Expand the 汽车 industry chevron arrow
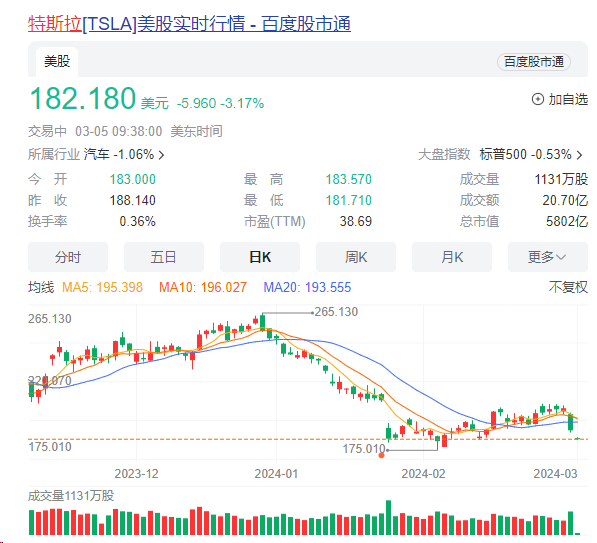Viewport: 597px width, 543px height. click(x=161, y=155)
